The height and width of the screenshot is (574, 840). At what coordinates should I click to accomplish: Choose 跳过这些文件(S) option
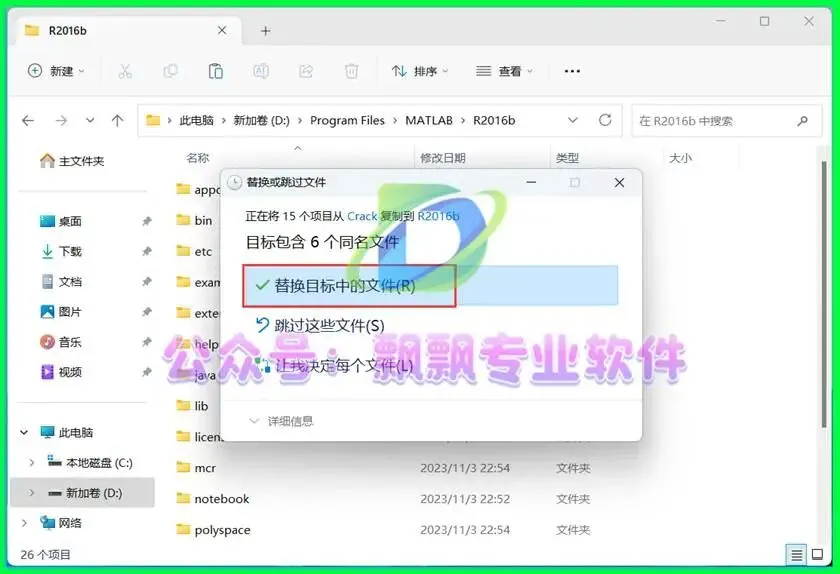(320, 325)
